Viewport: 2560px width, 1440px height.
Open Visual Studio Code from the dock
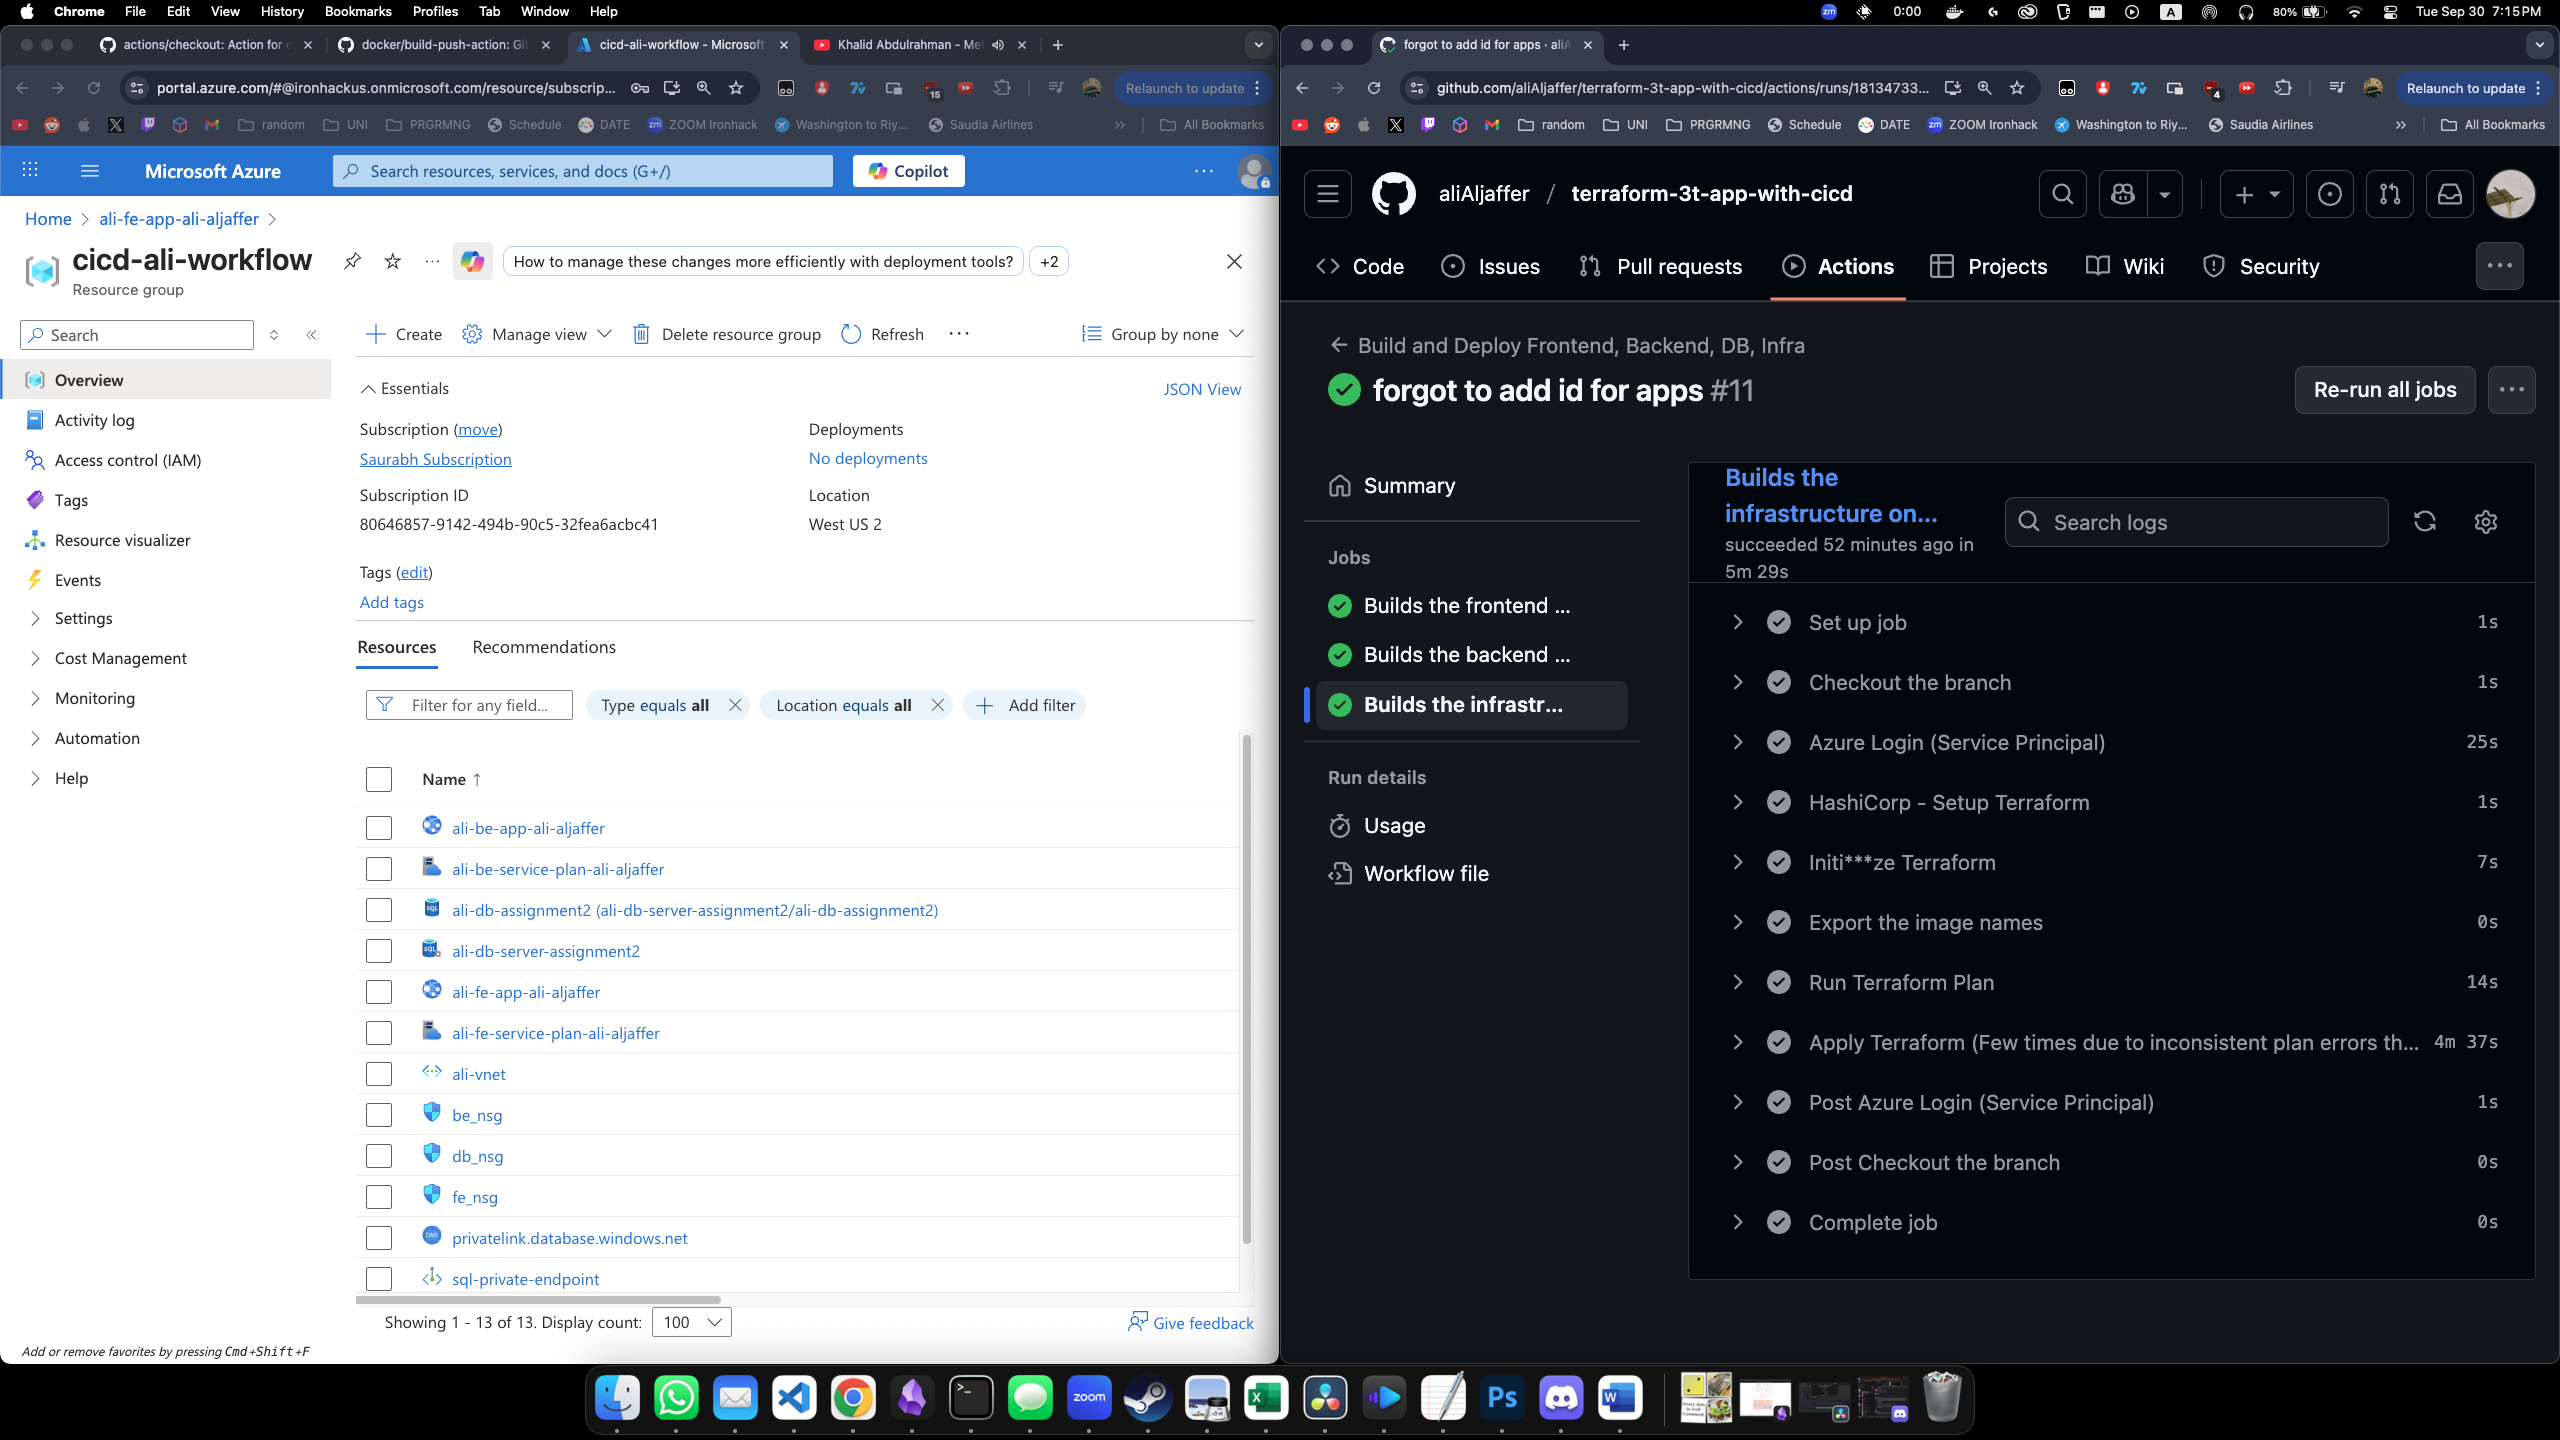coord(794,1397)
